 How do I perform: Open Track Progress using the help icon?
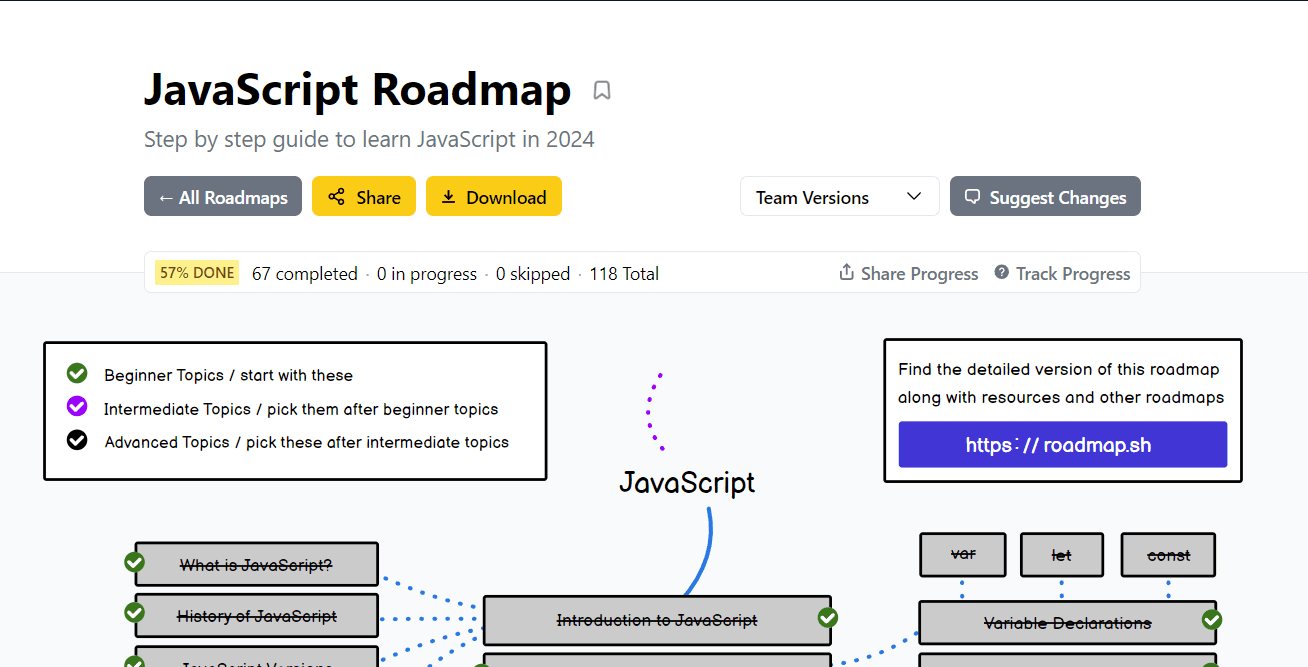[1001, 272]
